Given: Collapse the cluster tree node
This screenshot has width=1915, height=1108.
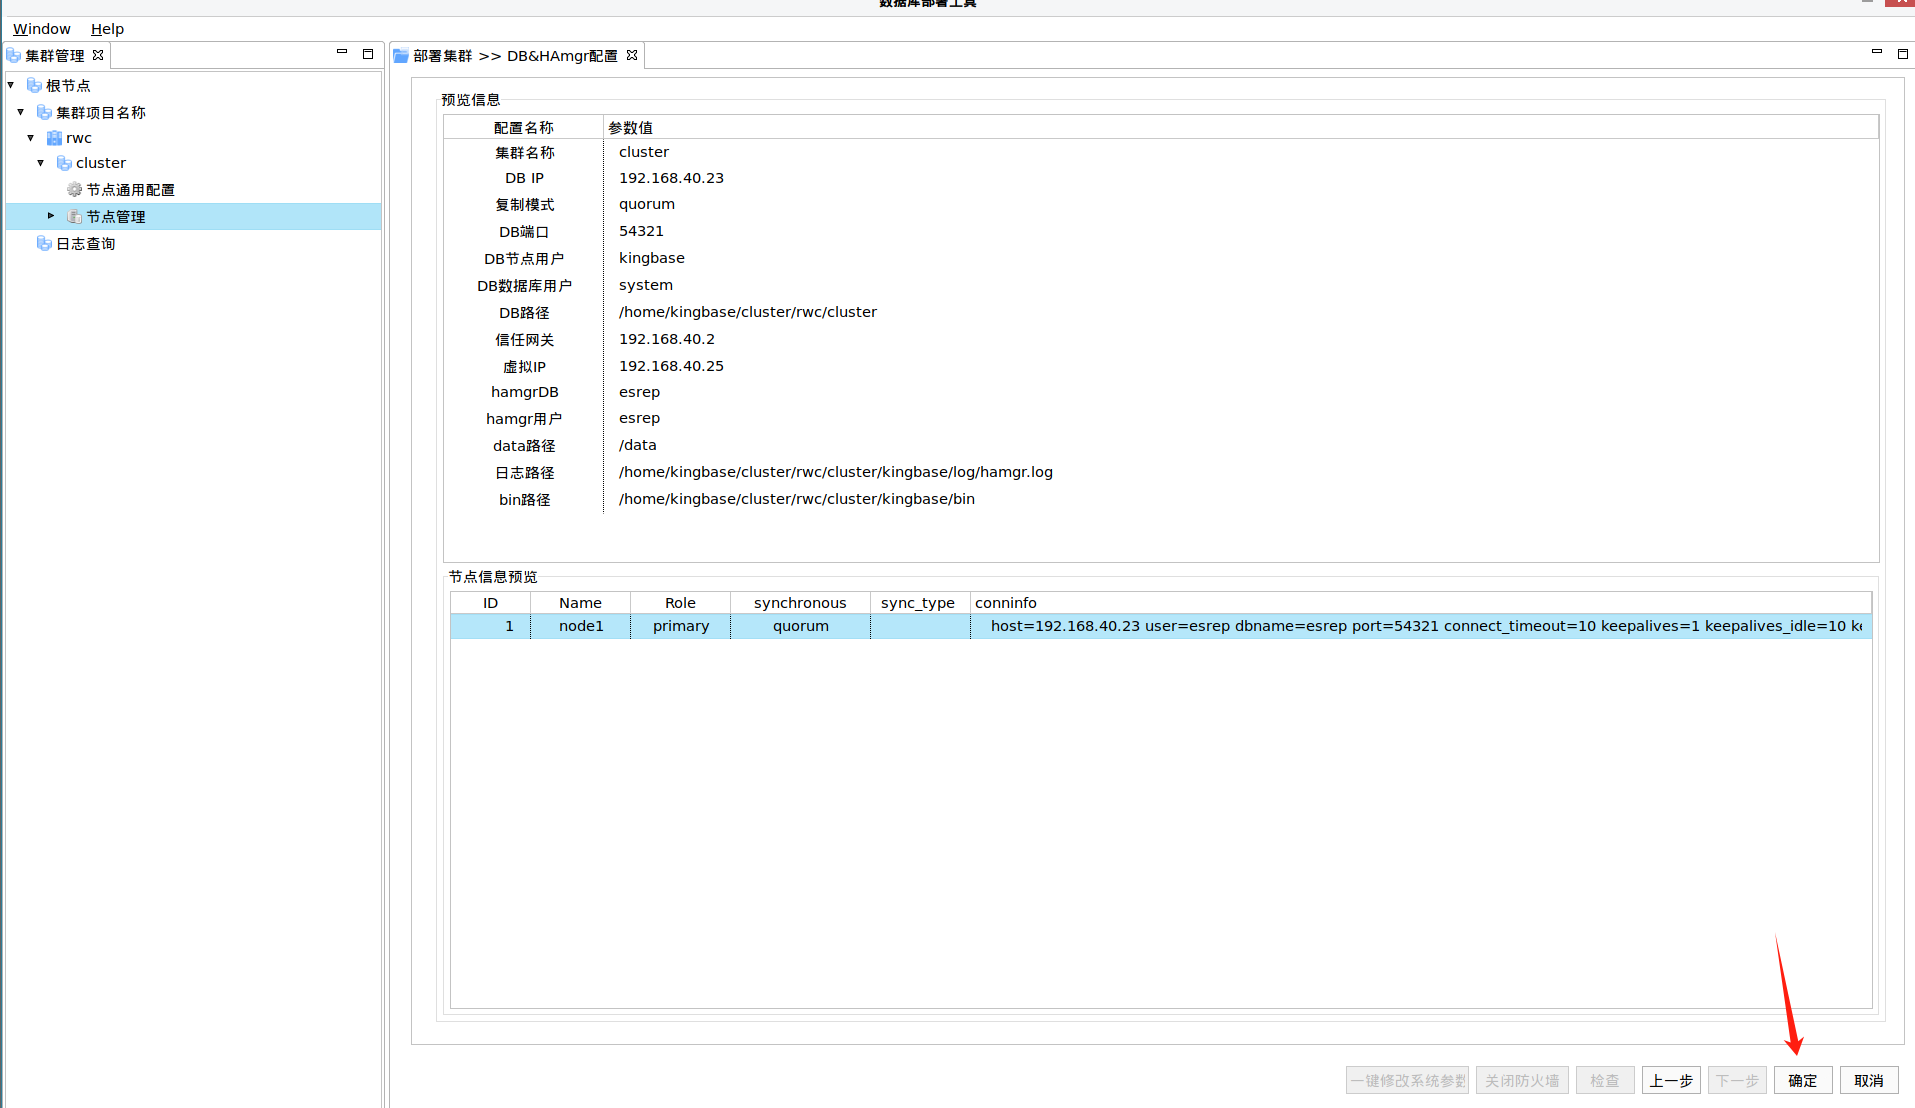Looking at the screenshot, I should tap(41, 163).
